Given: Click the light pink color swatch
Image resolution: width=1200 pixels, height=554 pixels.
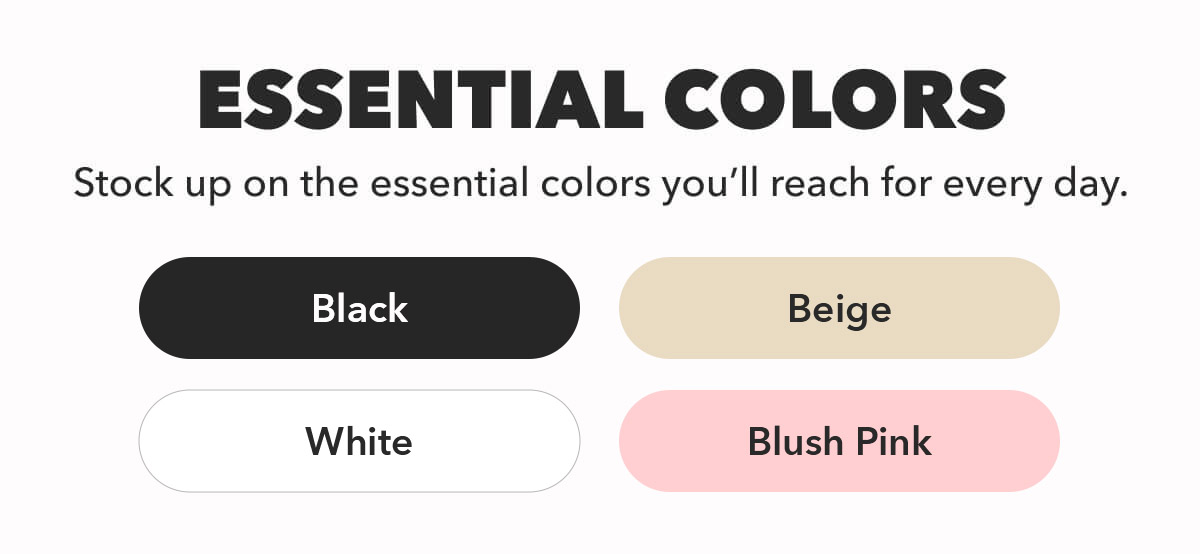Looking at the screenshot, I should click(839, 441).
